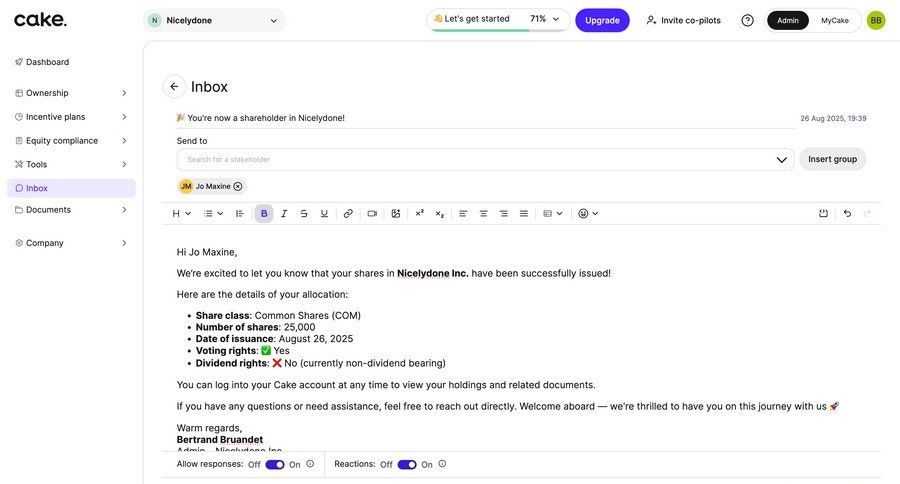
Task: Toggle the Reactions switch
Action: point(407,464)
